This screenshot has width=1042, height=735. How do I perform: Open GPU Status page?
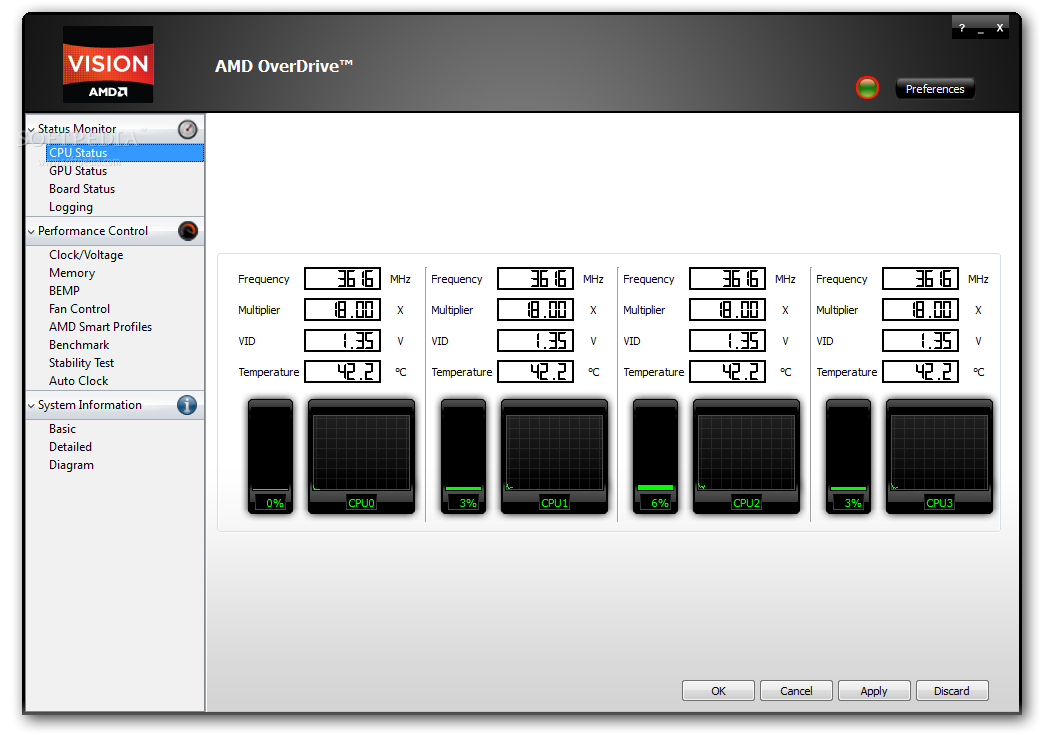[x=78, y=171]
